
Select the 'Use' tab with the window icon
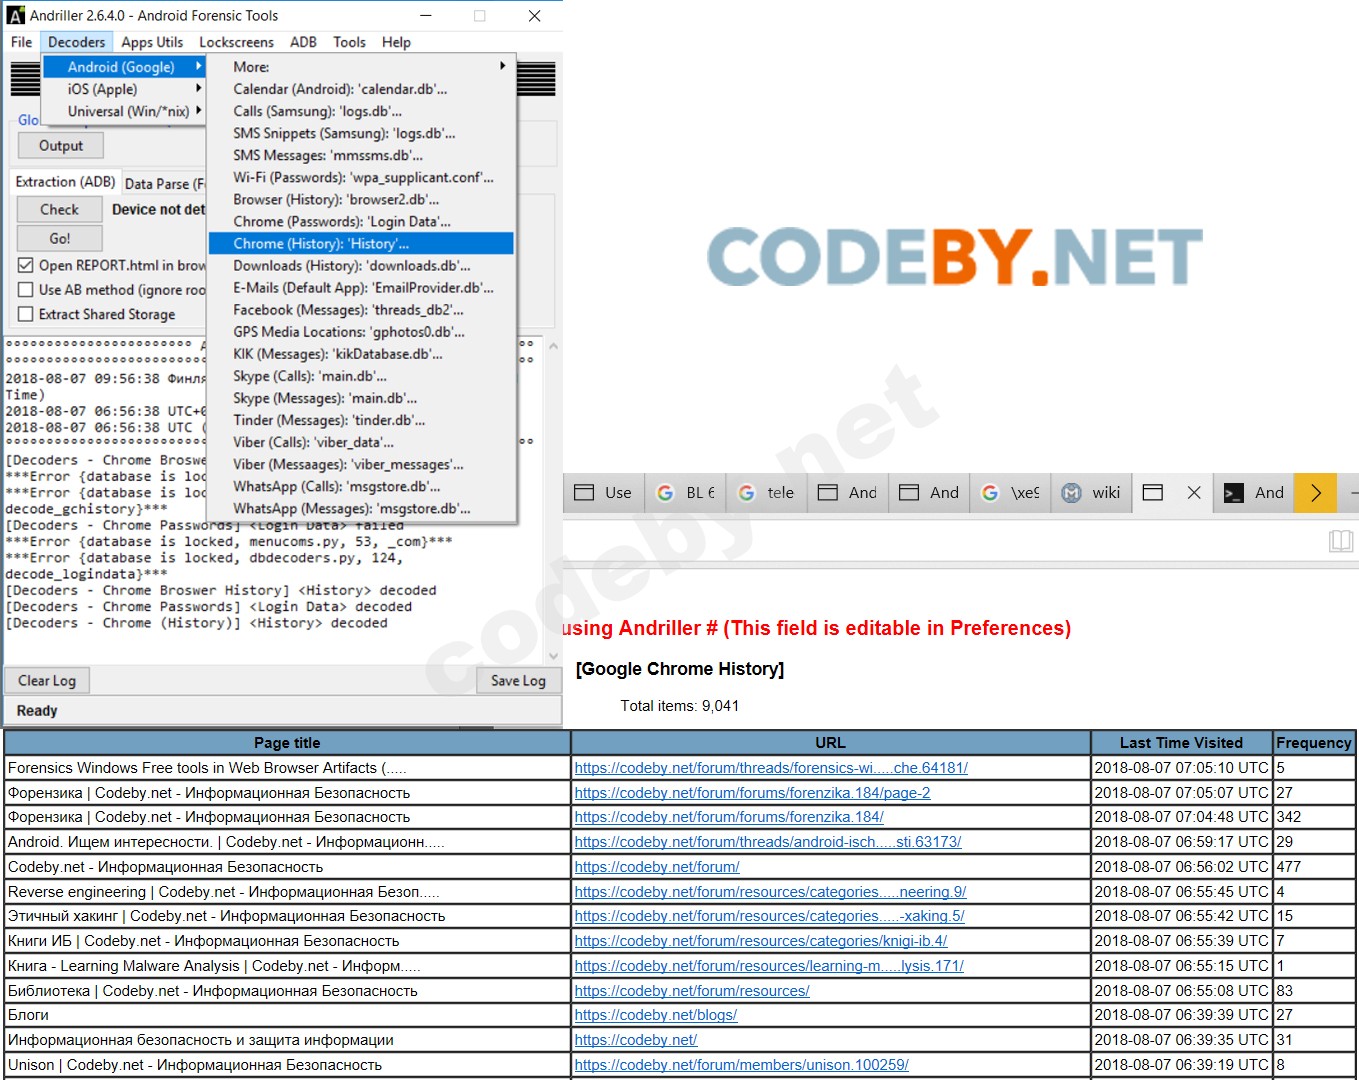coord(603,492)
